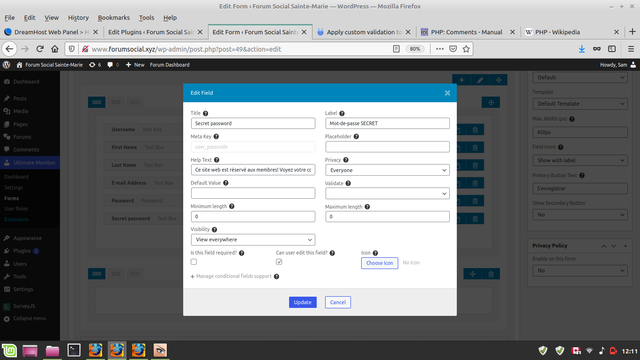Click into the Help Text input
The image size is (640, 360).
[253, 170]
